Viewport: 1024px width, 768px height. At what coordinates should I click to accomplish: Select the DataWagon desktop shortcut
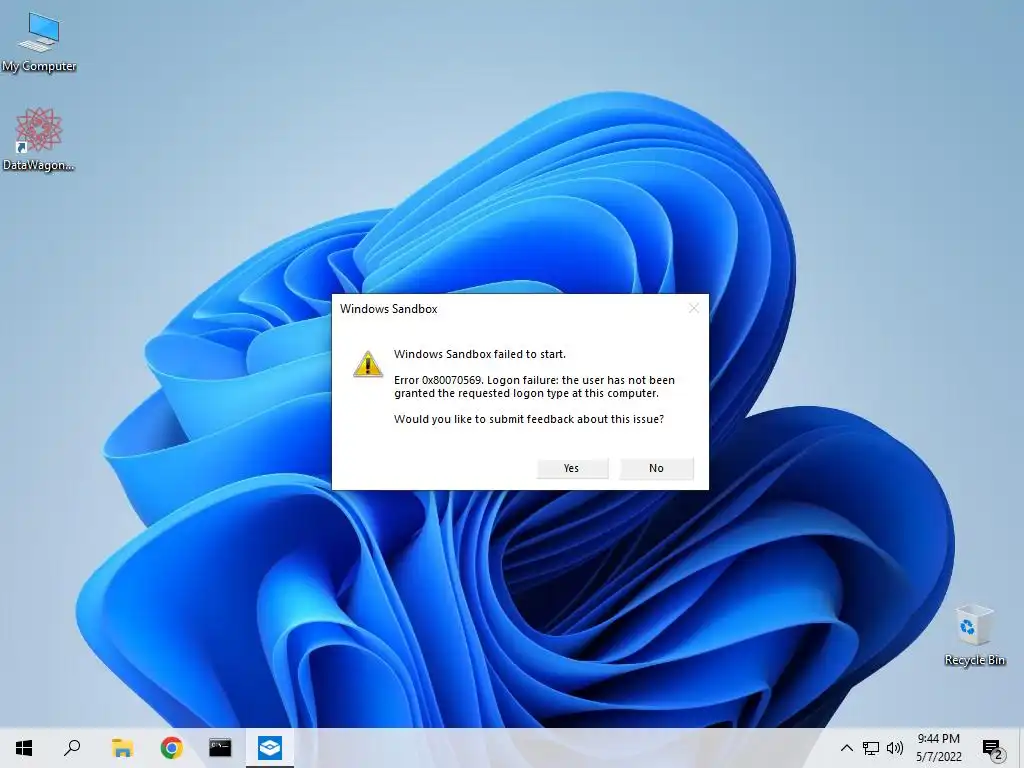click(x=39, y=139)
